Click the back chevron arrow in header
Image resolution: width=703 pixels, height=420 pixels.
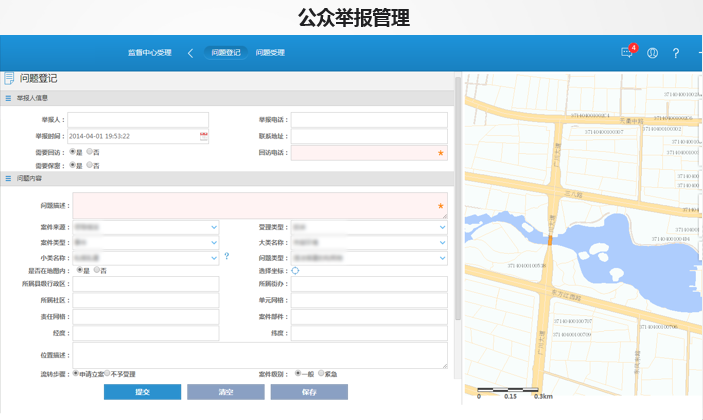click(x=190, y=53)
